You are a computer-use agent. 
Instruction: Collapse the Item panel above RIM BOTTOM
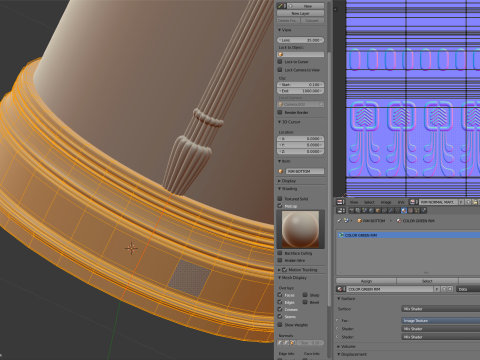(x=279, y=161)
